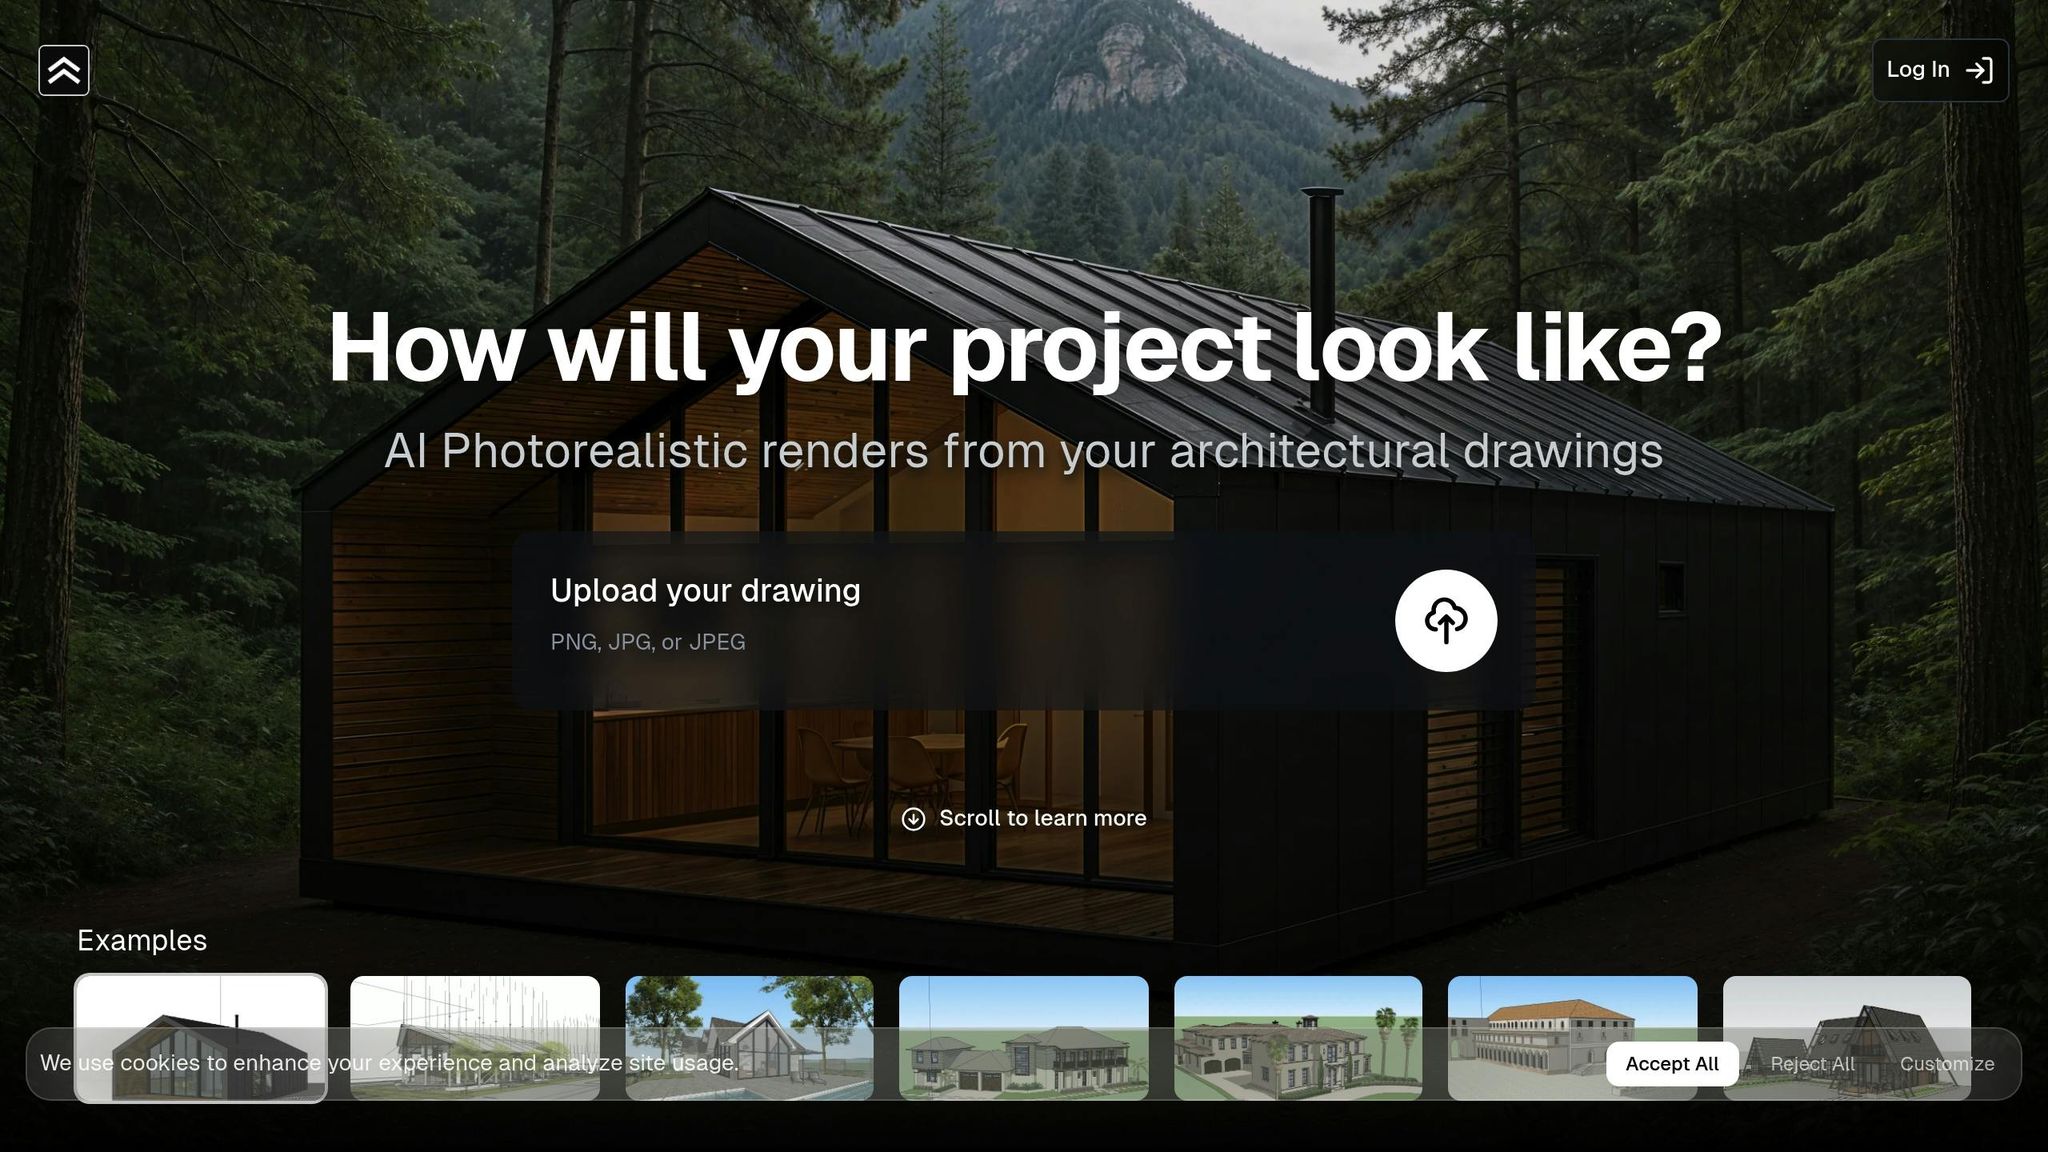
Task: Select the mansion with palm trees example
Action: tap(1298, 1038)
